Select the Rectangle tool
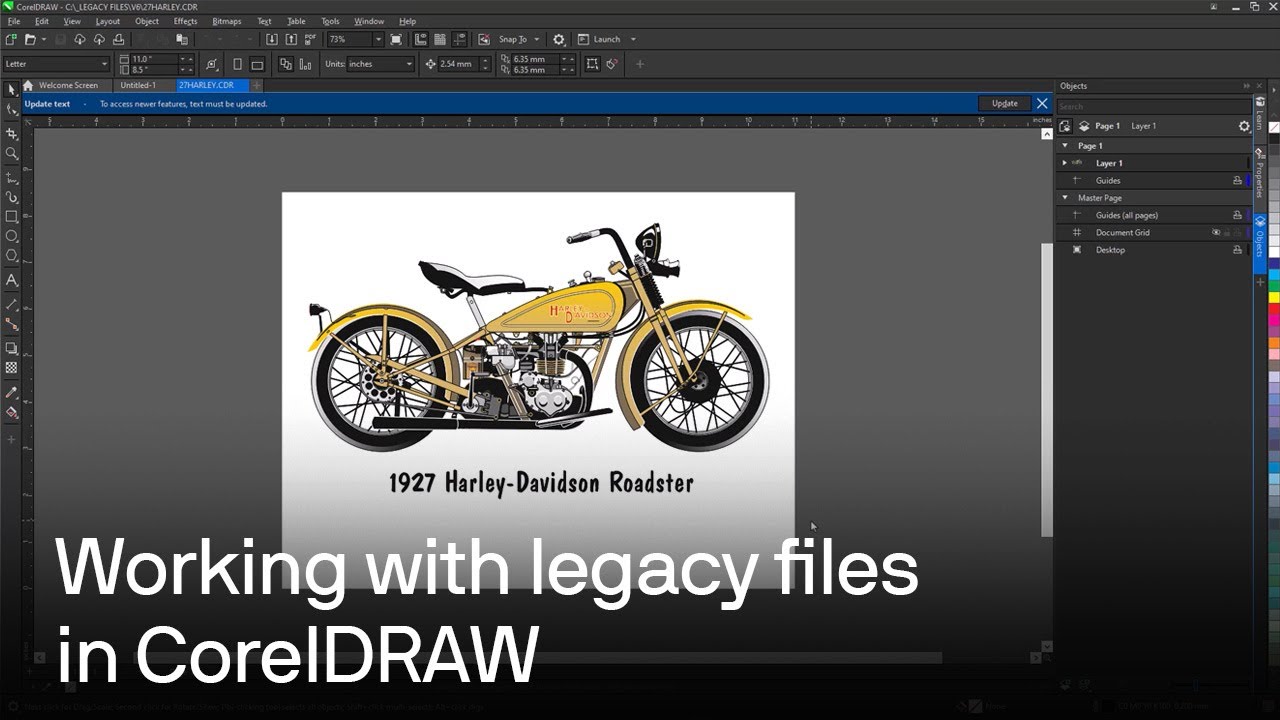The image size is (1280, 720). pos(11,216)
